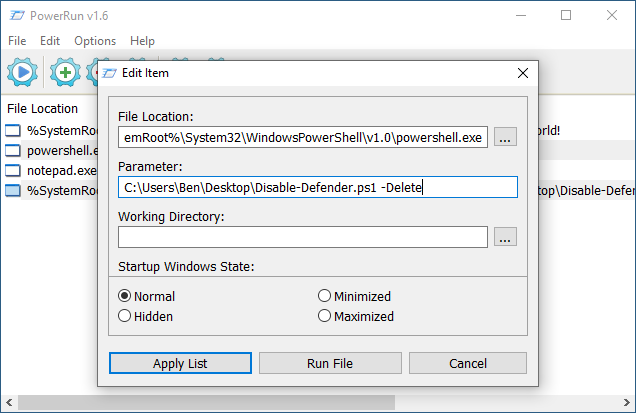636x413 pixels.
Task: Open the Options menu
Action: (95, 41)
